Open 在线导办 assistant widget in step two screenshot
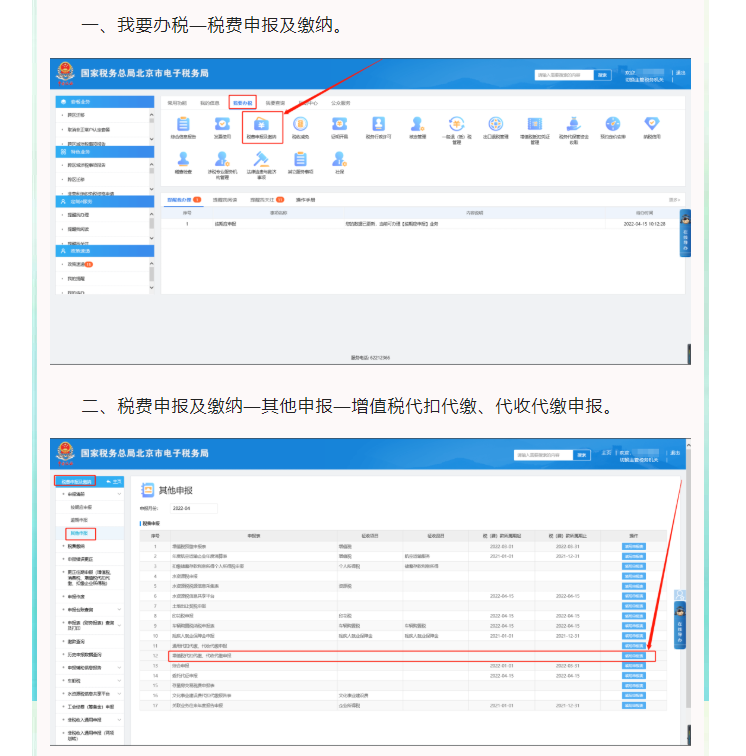This screenshot has height=756, width=746. click(680, 625)
